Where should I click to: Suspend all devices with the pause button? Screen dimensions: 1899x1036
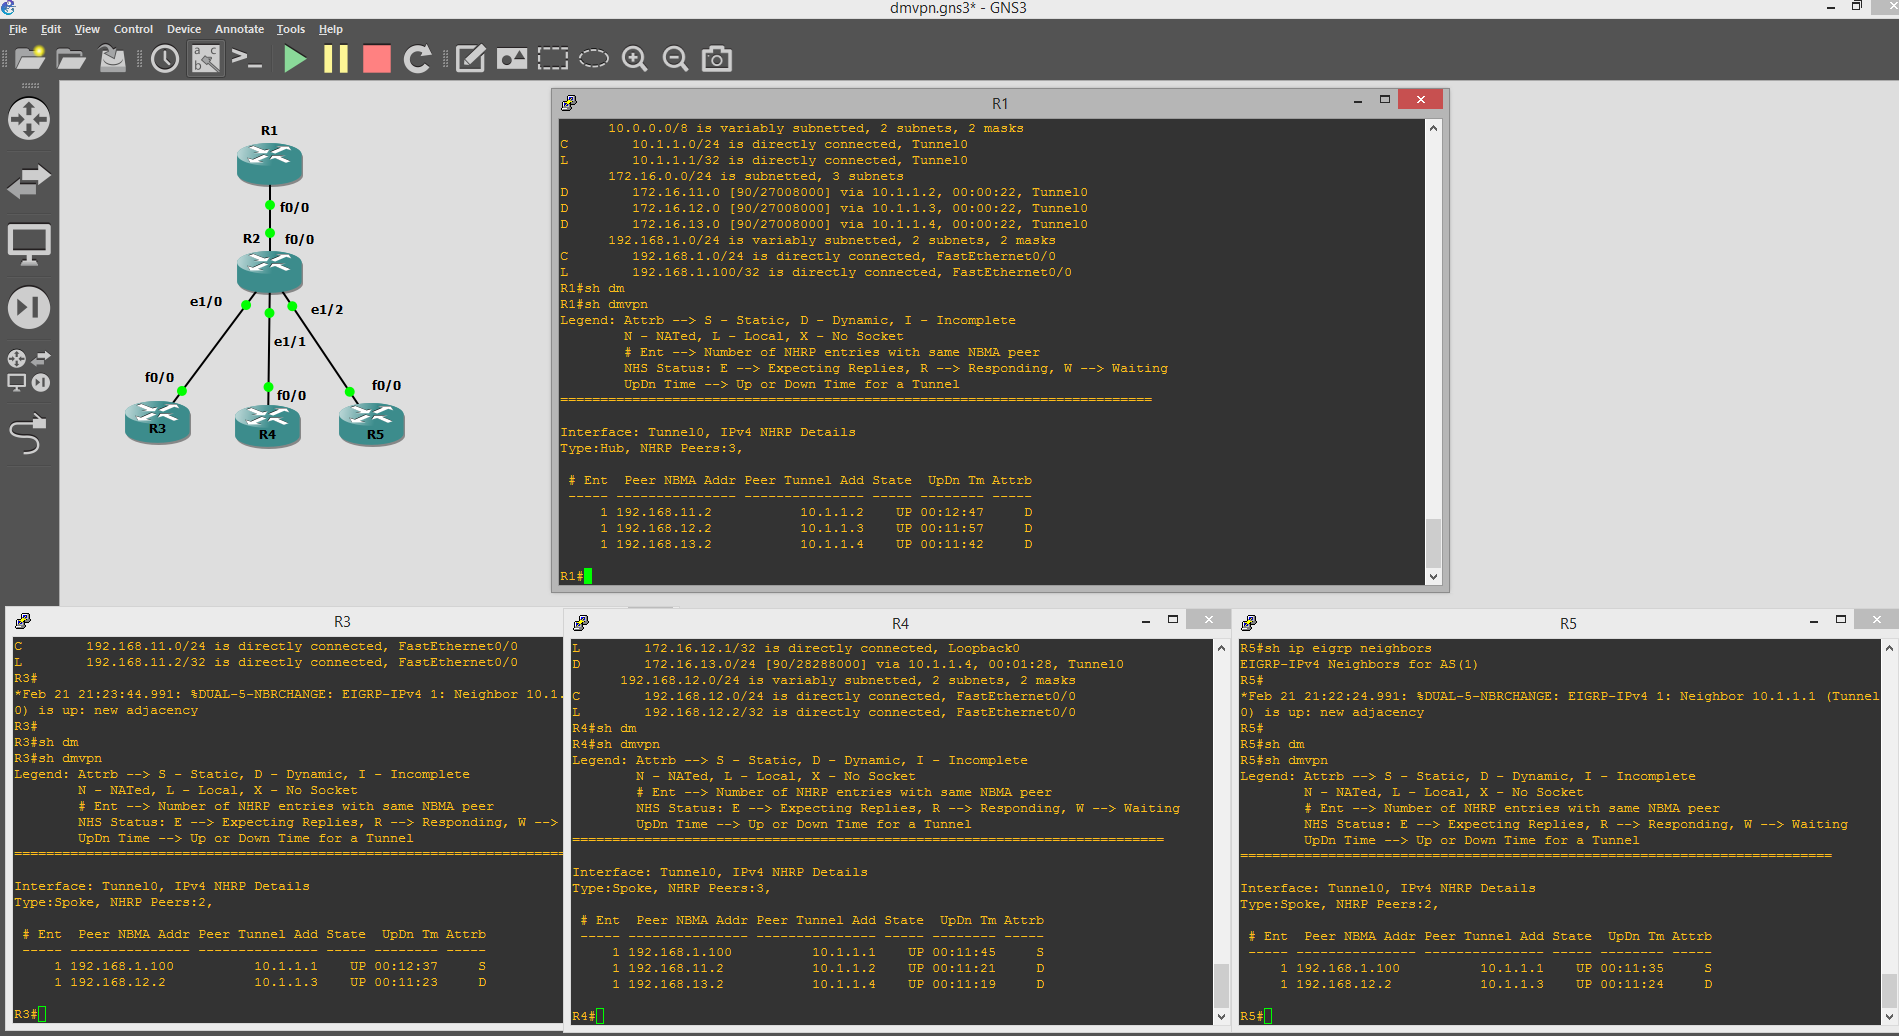336,59
